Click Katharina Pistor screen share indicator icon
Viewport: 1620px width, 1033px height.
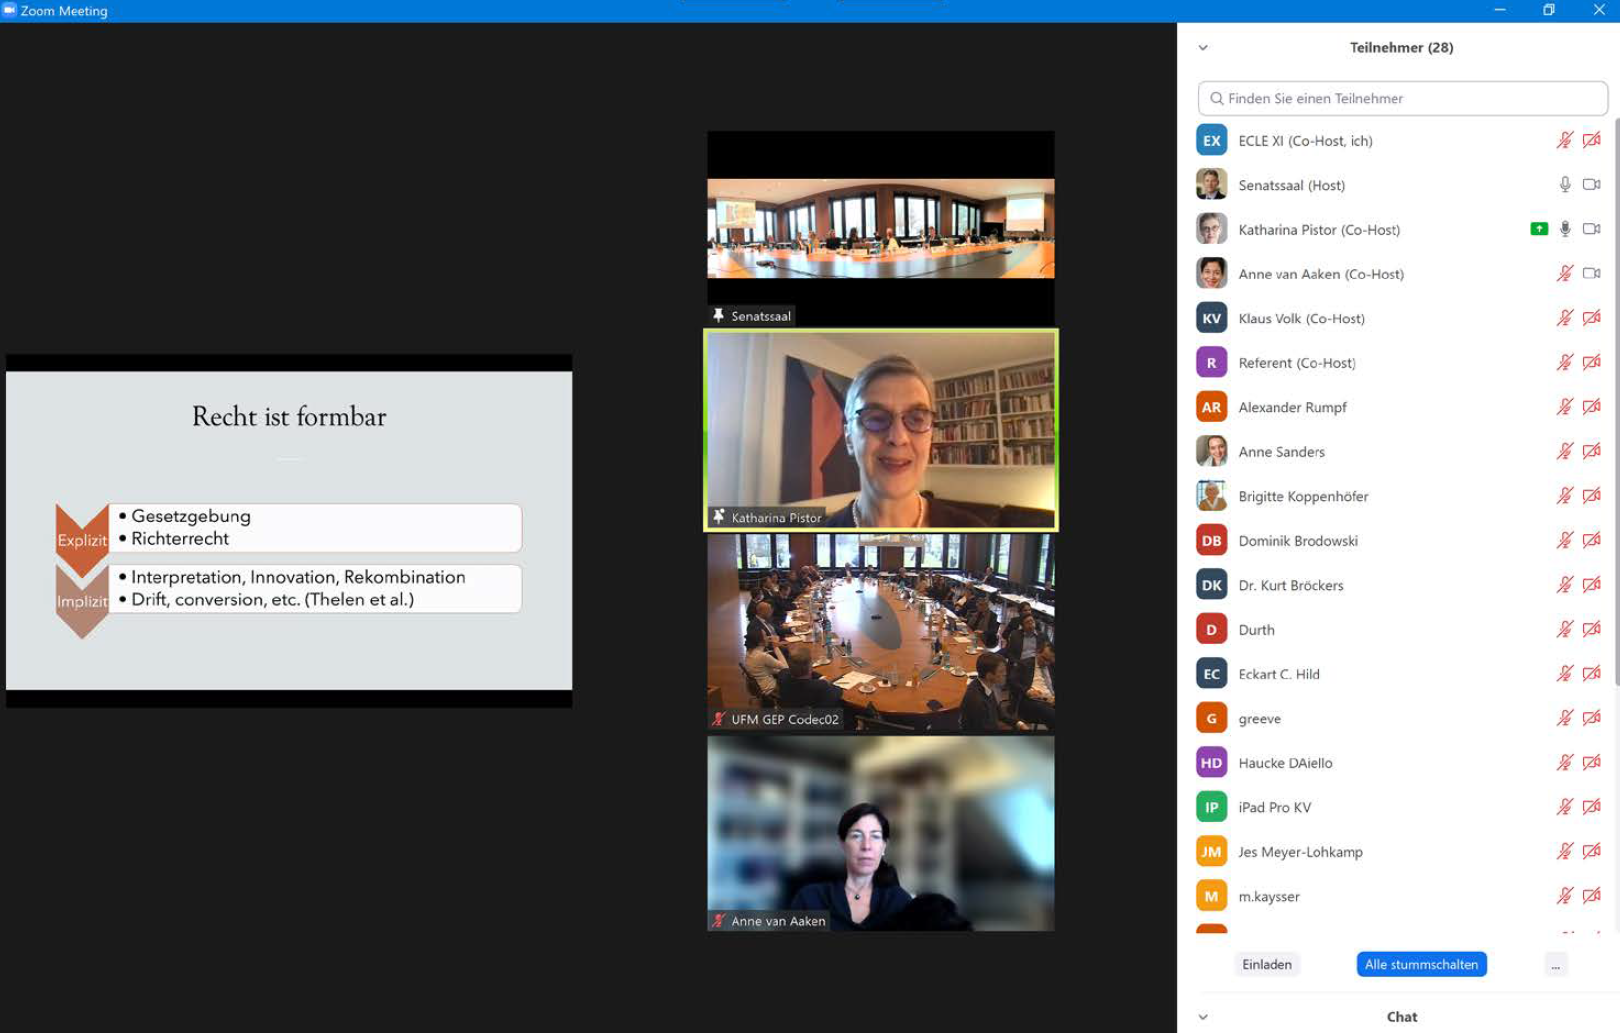[1539, 229]
